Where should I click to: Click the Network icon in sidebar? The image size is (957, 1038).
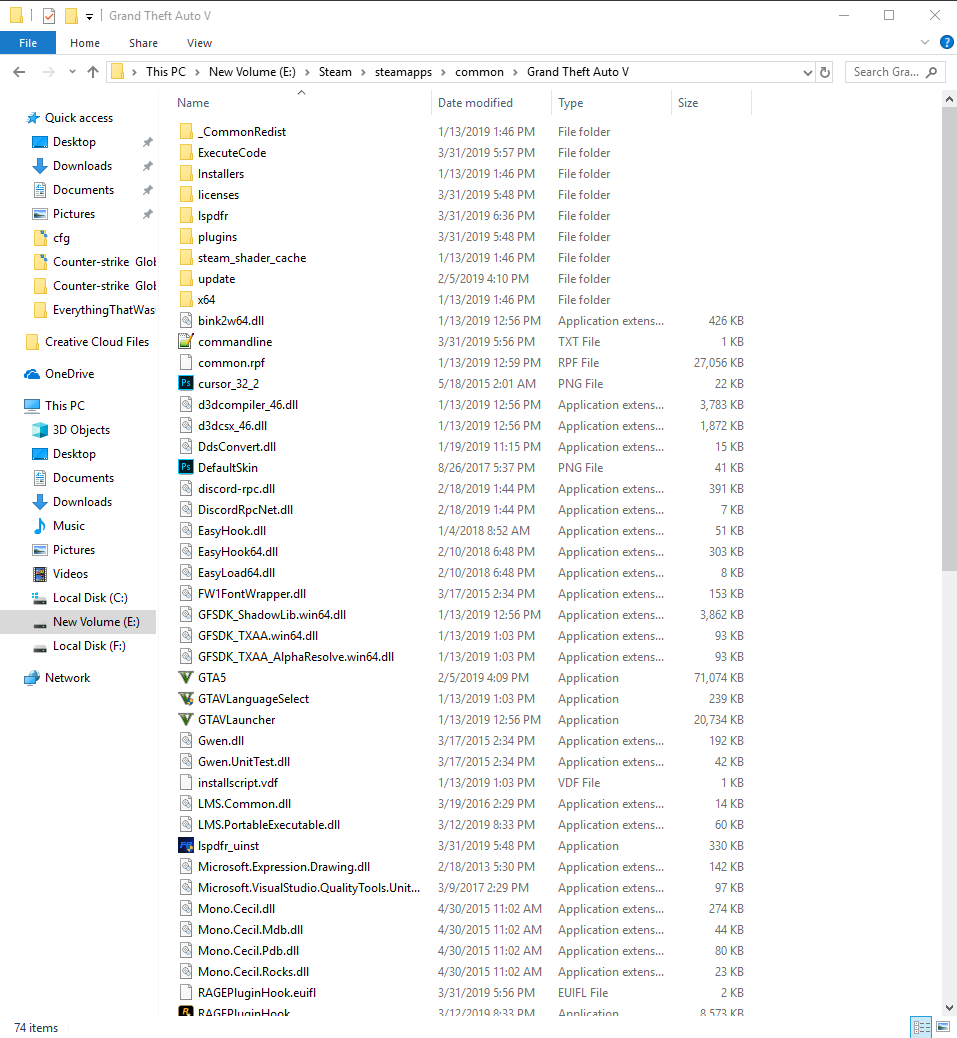32,678
